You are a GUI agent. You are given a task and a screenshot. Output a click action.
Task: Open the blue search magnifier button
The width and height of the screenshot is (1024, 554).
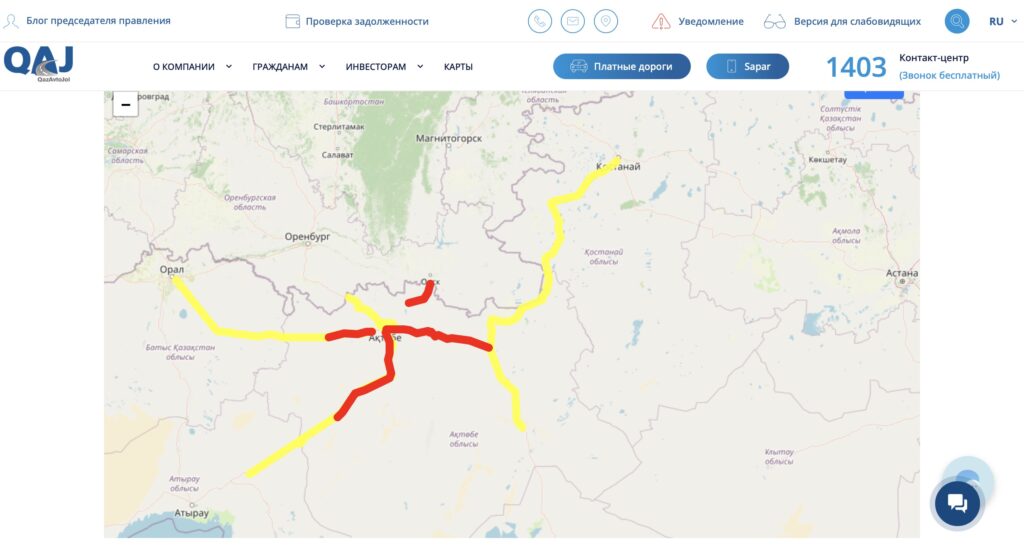pyautogui.click(x=957, y=22)
